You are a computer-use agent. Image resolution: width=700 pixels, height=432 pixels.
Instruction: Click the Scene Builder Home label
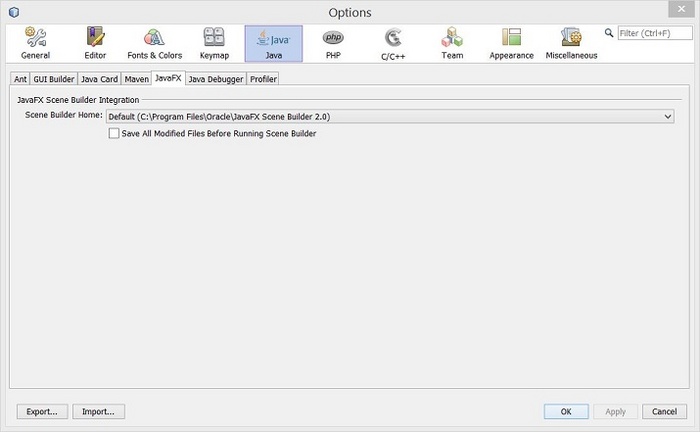[x=64, y=115]
